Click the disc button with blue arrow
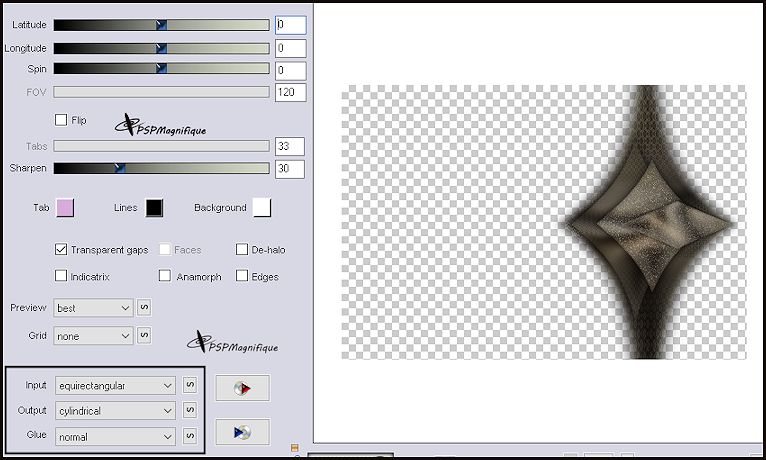The image size is (766, 460). pyautogui.click(x=242, y=432)
